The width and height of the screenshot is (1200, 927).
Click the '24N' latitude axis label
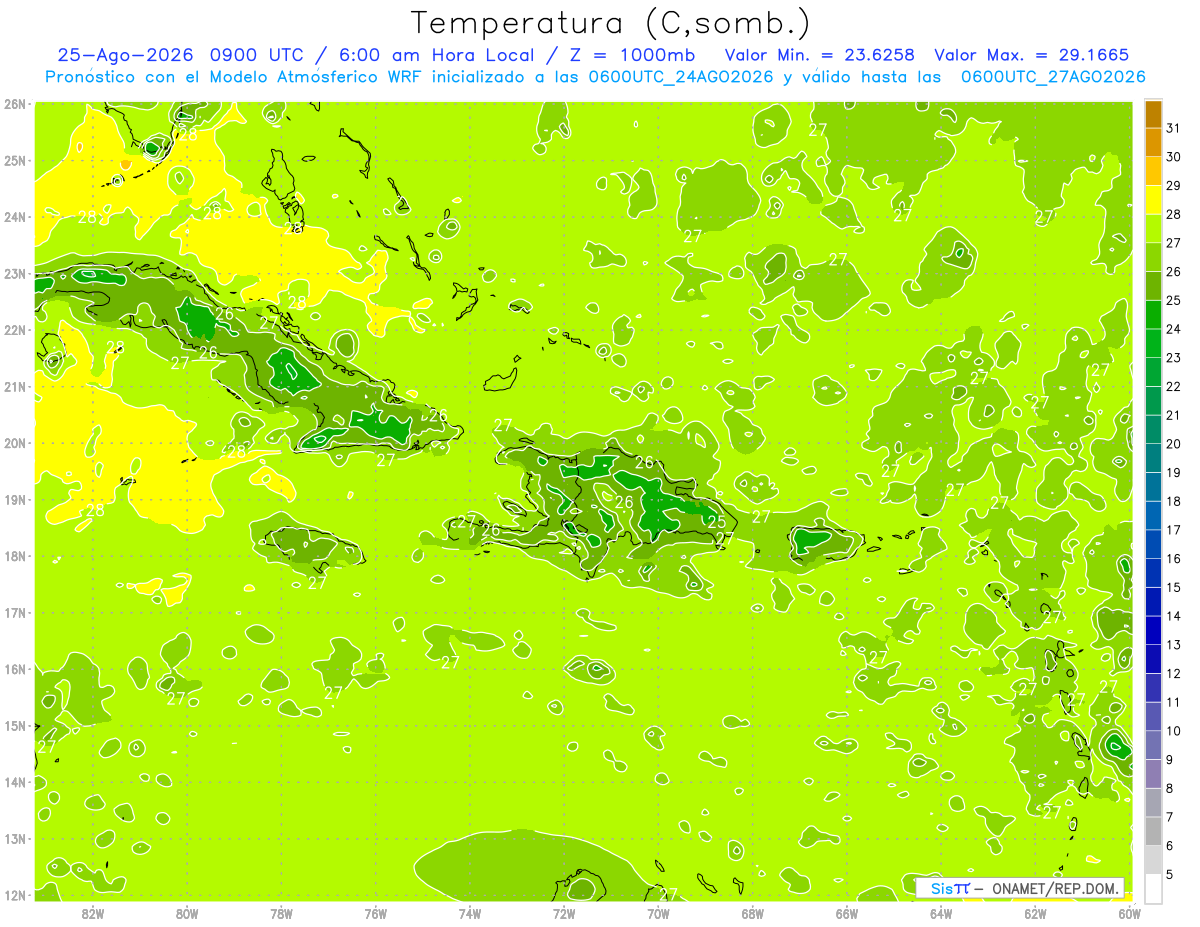tap(15, 217)
